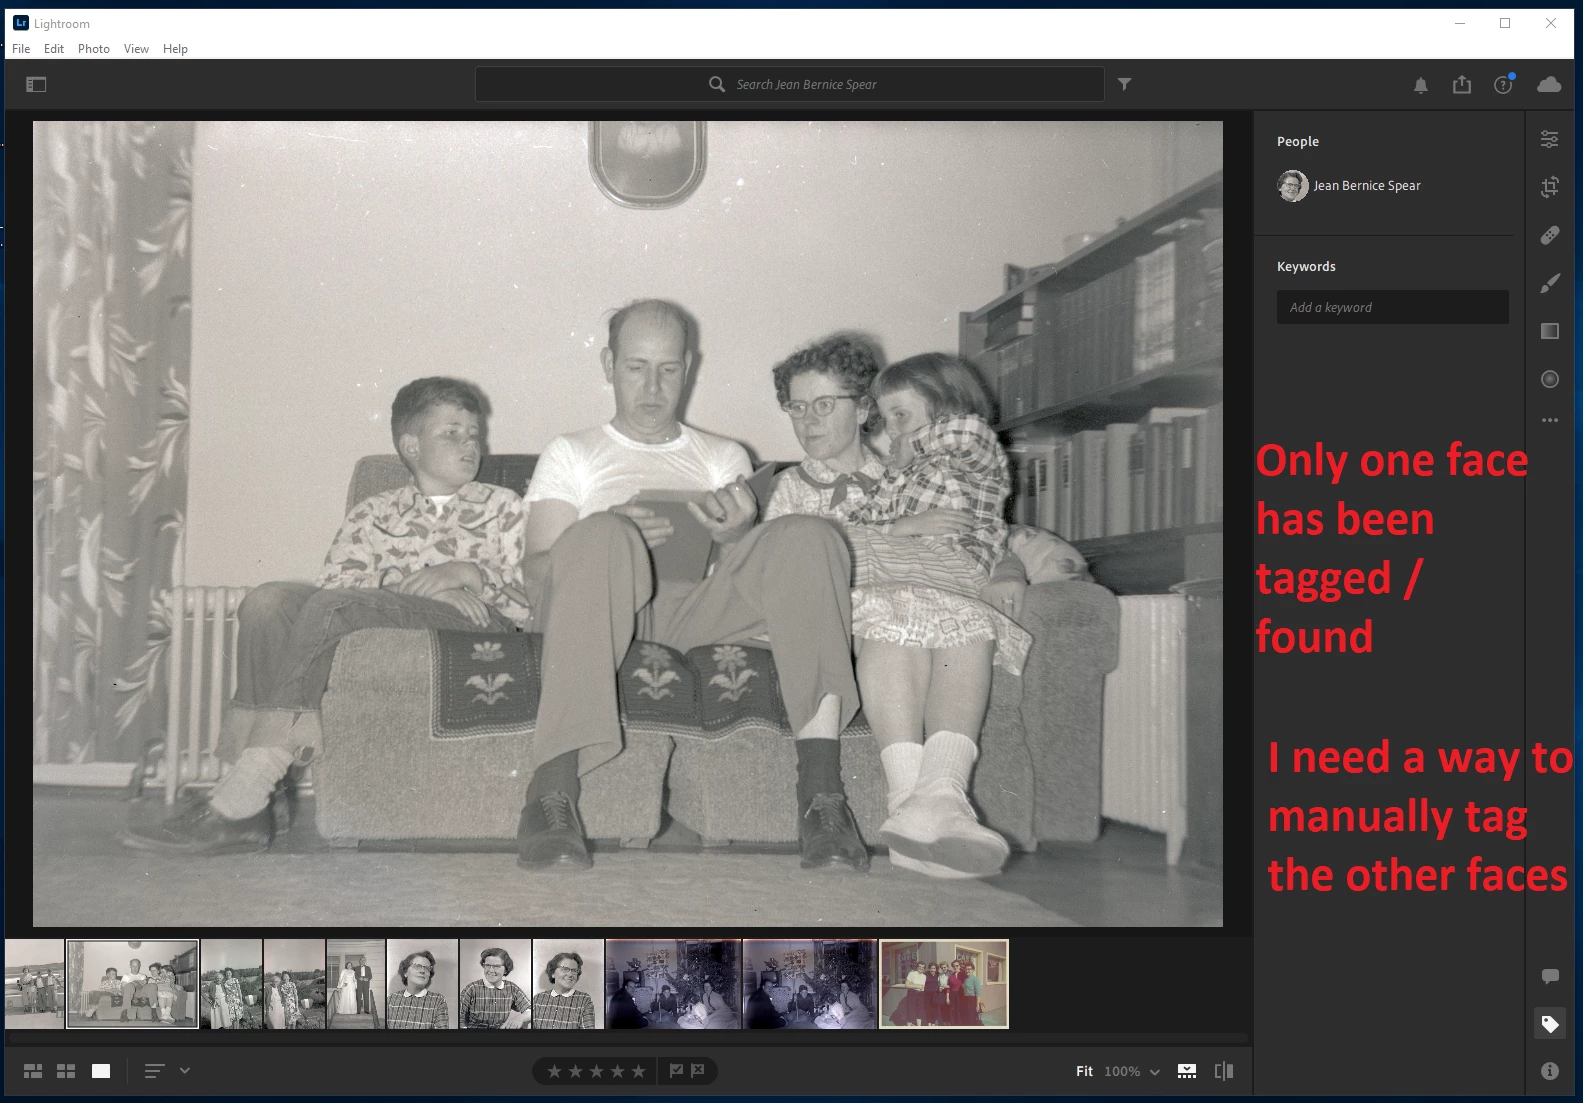The width and height of the screenshot is (1589, 1103).
Task: Select the Crop and Rotate tool
Action: [1549, 186]
